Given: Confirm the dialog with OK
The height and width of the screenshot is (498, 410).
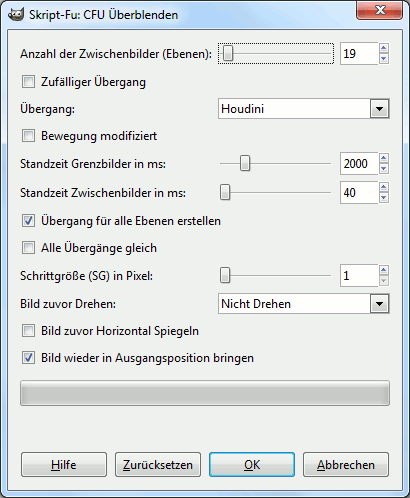Looking at the screenshot, I should [252, 464].
